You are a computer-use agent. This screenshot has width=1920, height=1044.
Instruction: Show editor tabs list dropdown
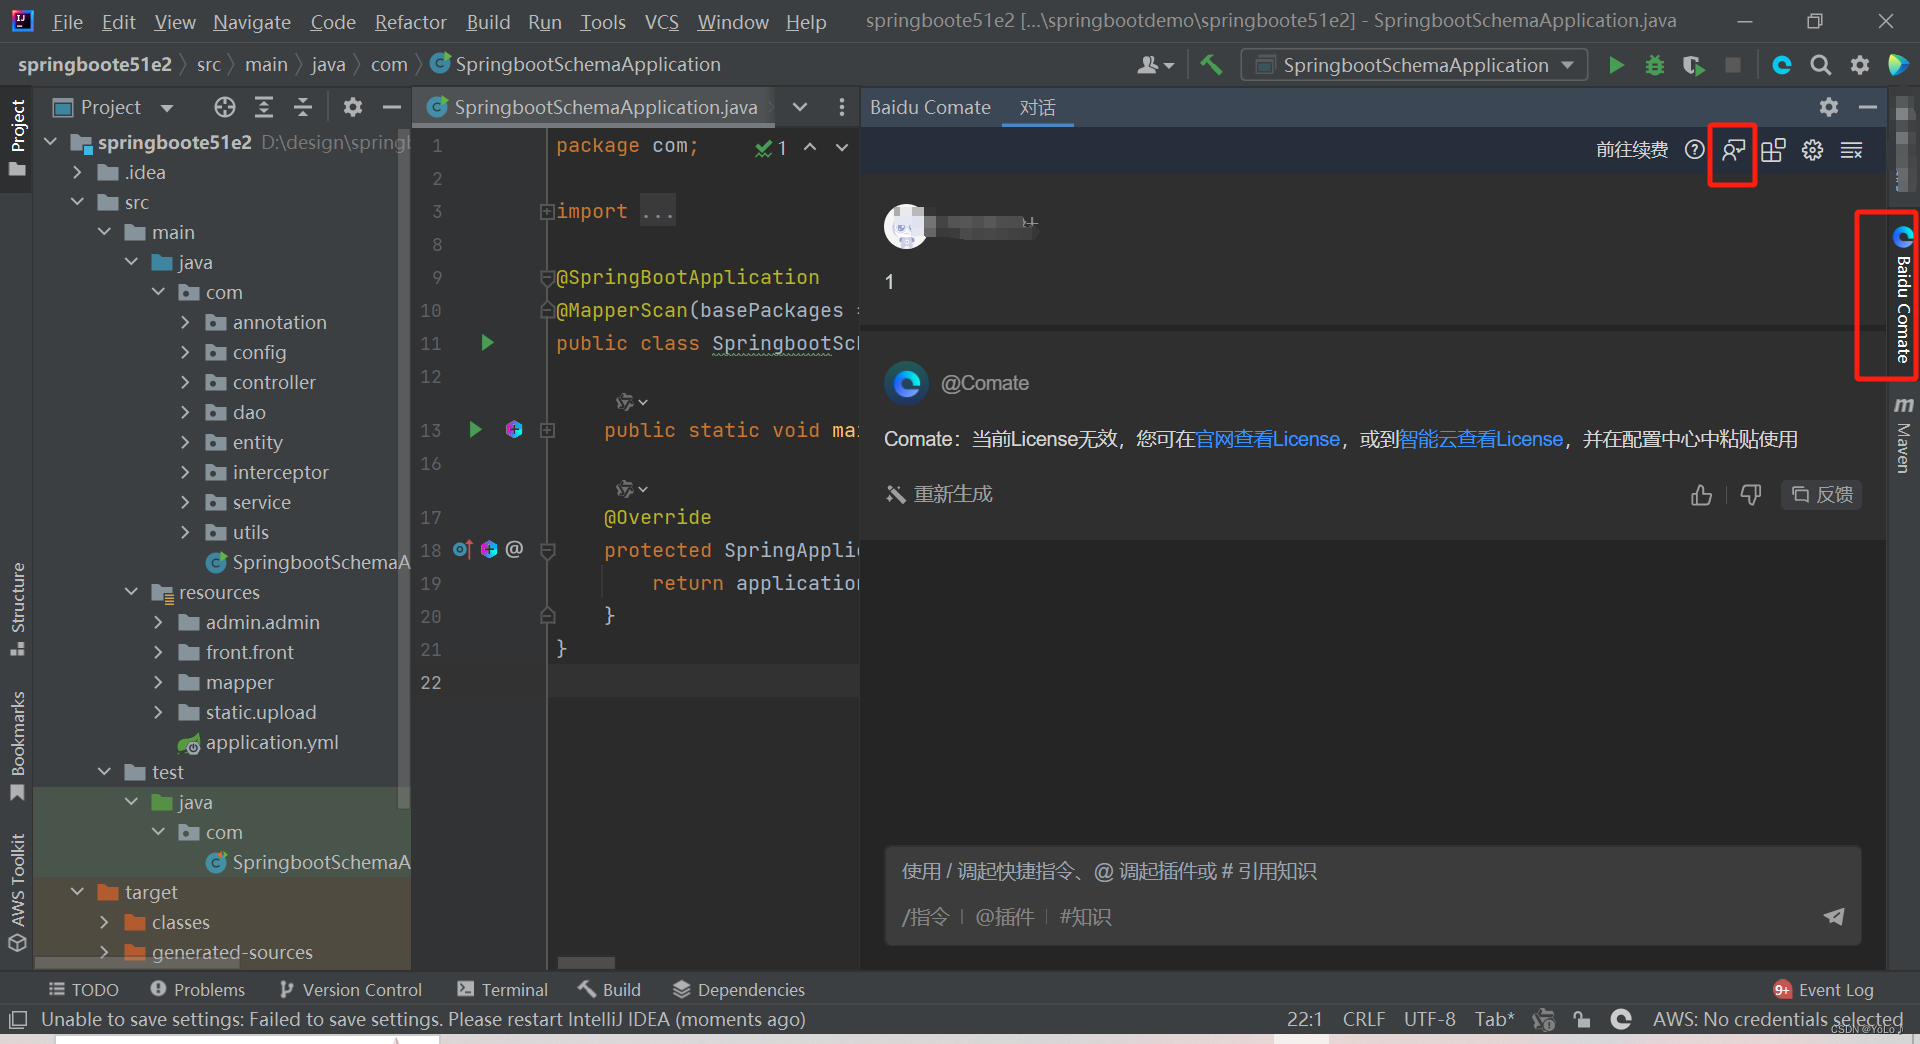800,107
